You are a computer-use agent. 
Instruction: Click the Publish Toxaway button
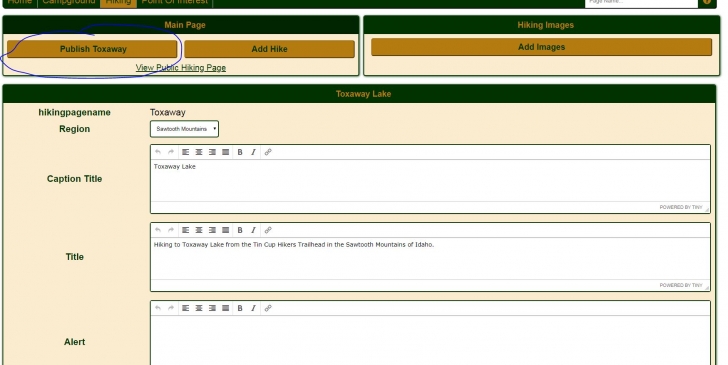pos(92,49)
